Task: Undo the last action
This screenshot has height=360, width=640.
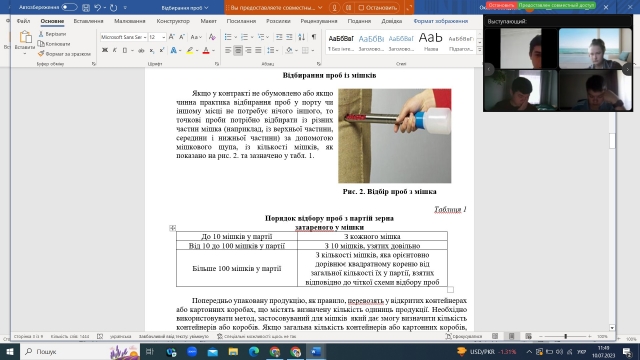Action: [97, 7]
